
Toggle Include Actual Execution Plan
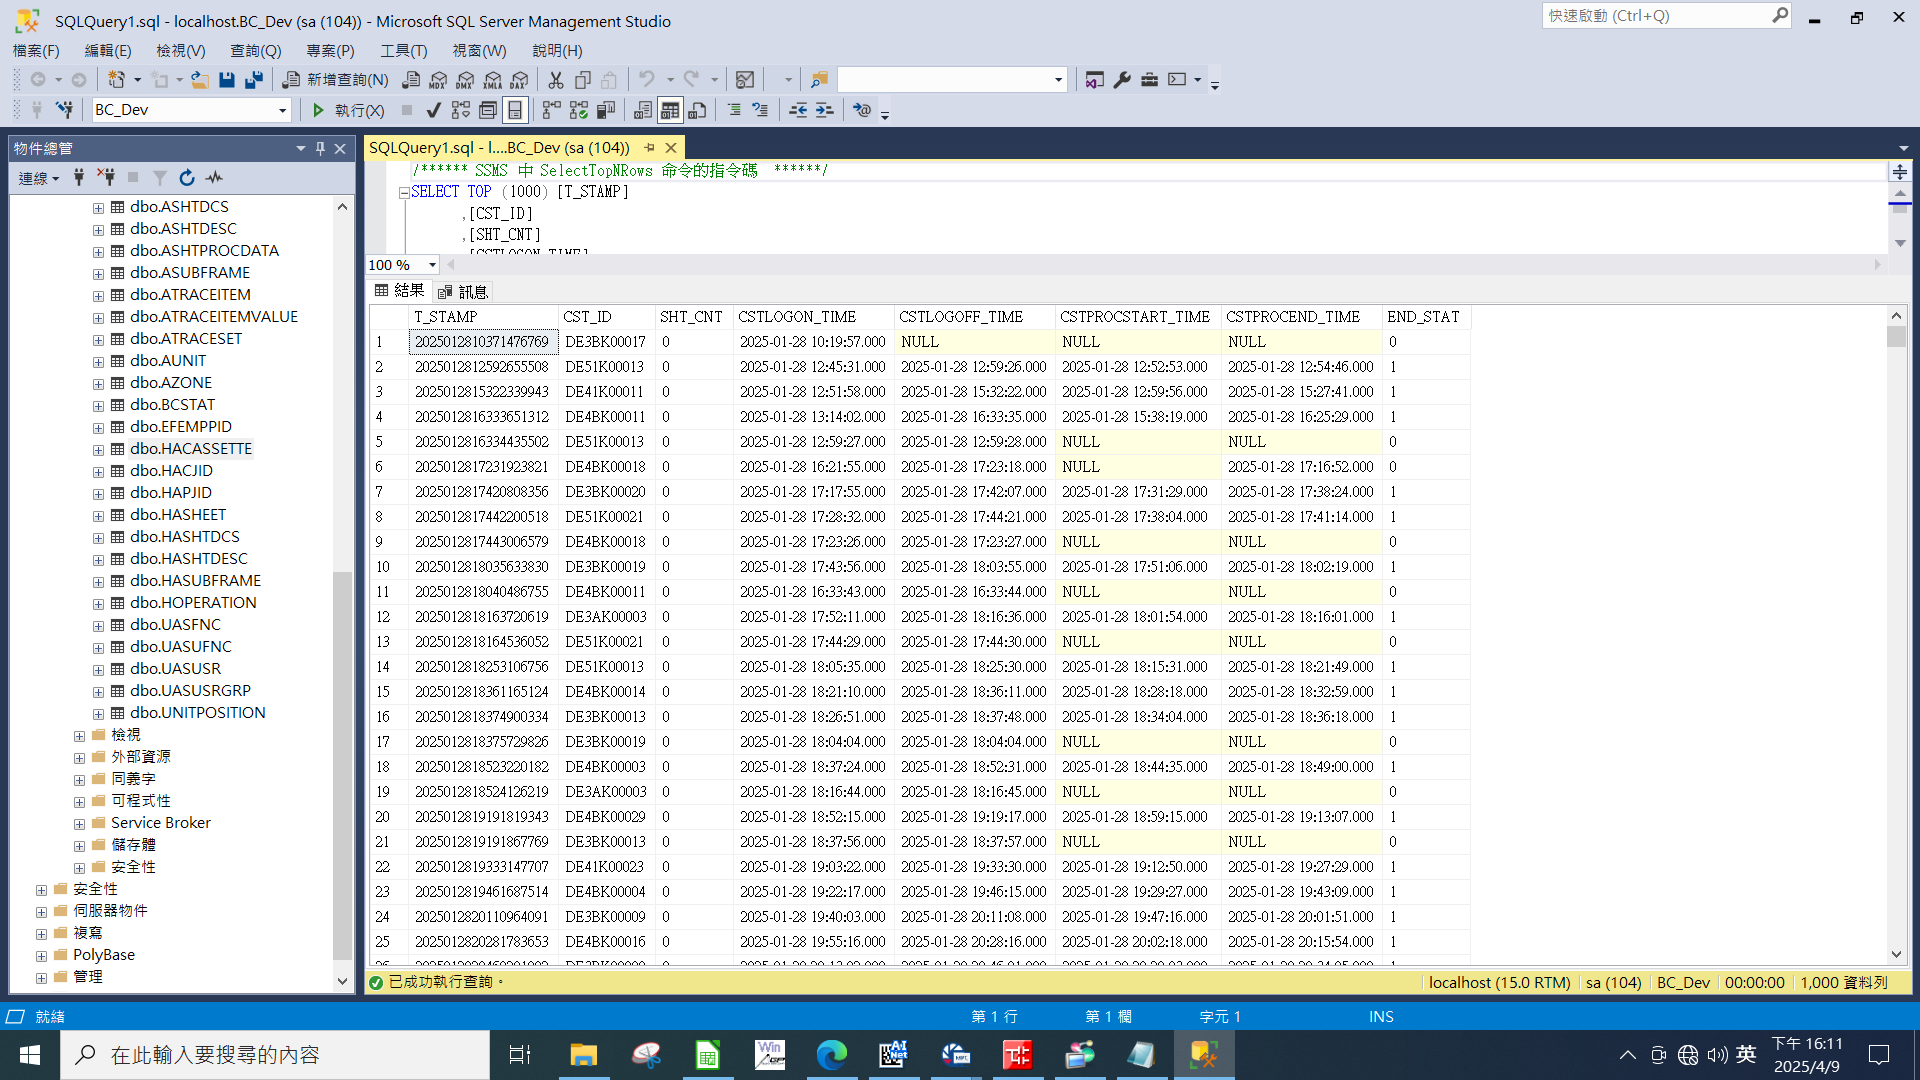click(551, 110)
